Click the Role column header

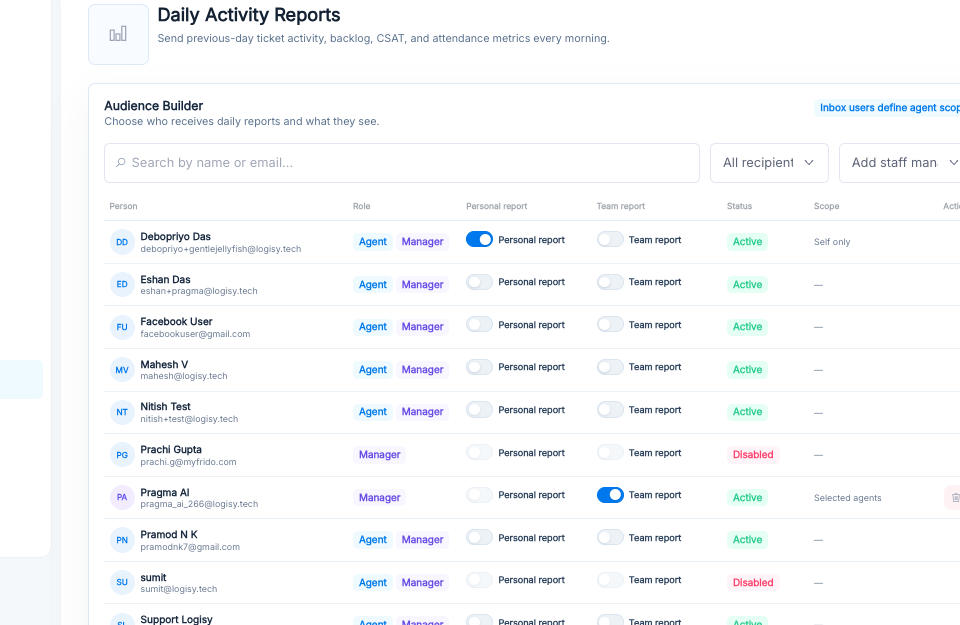click(361, 206)
